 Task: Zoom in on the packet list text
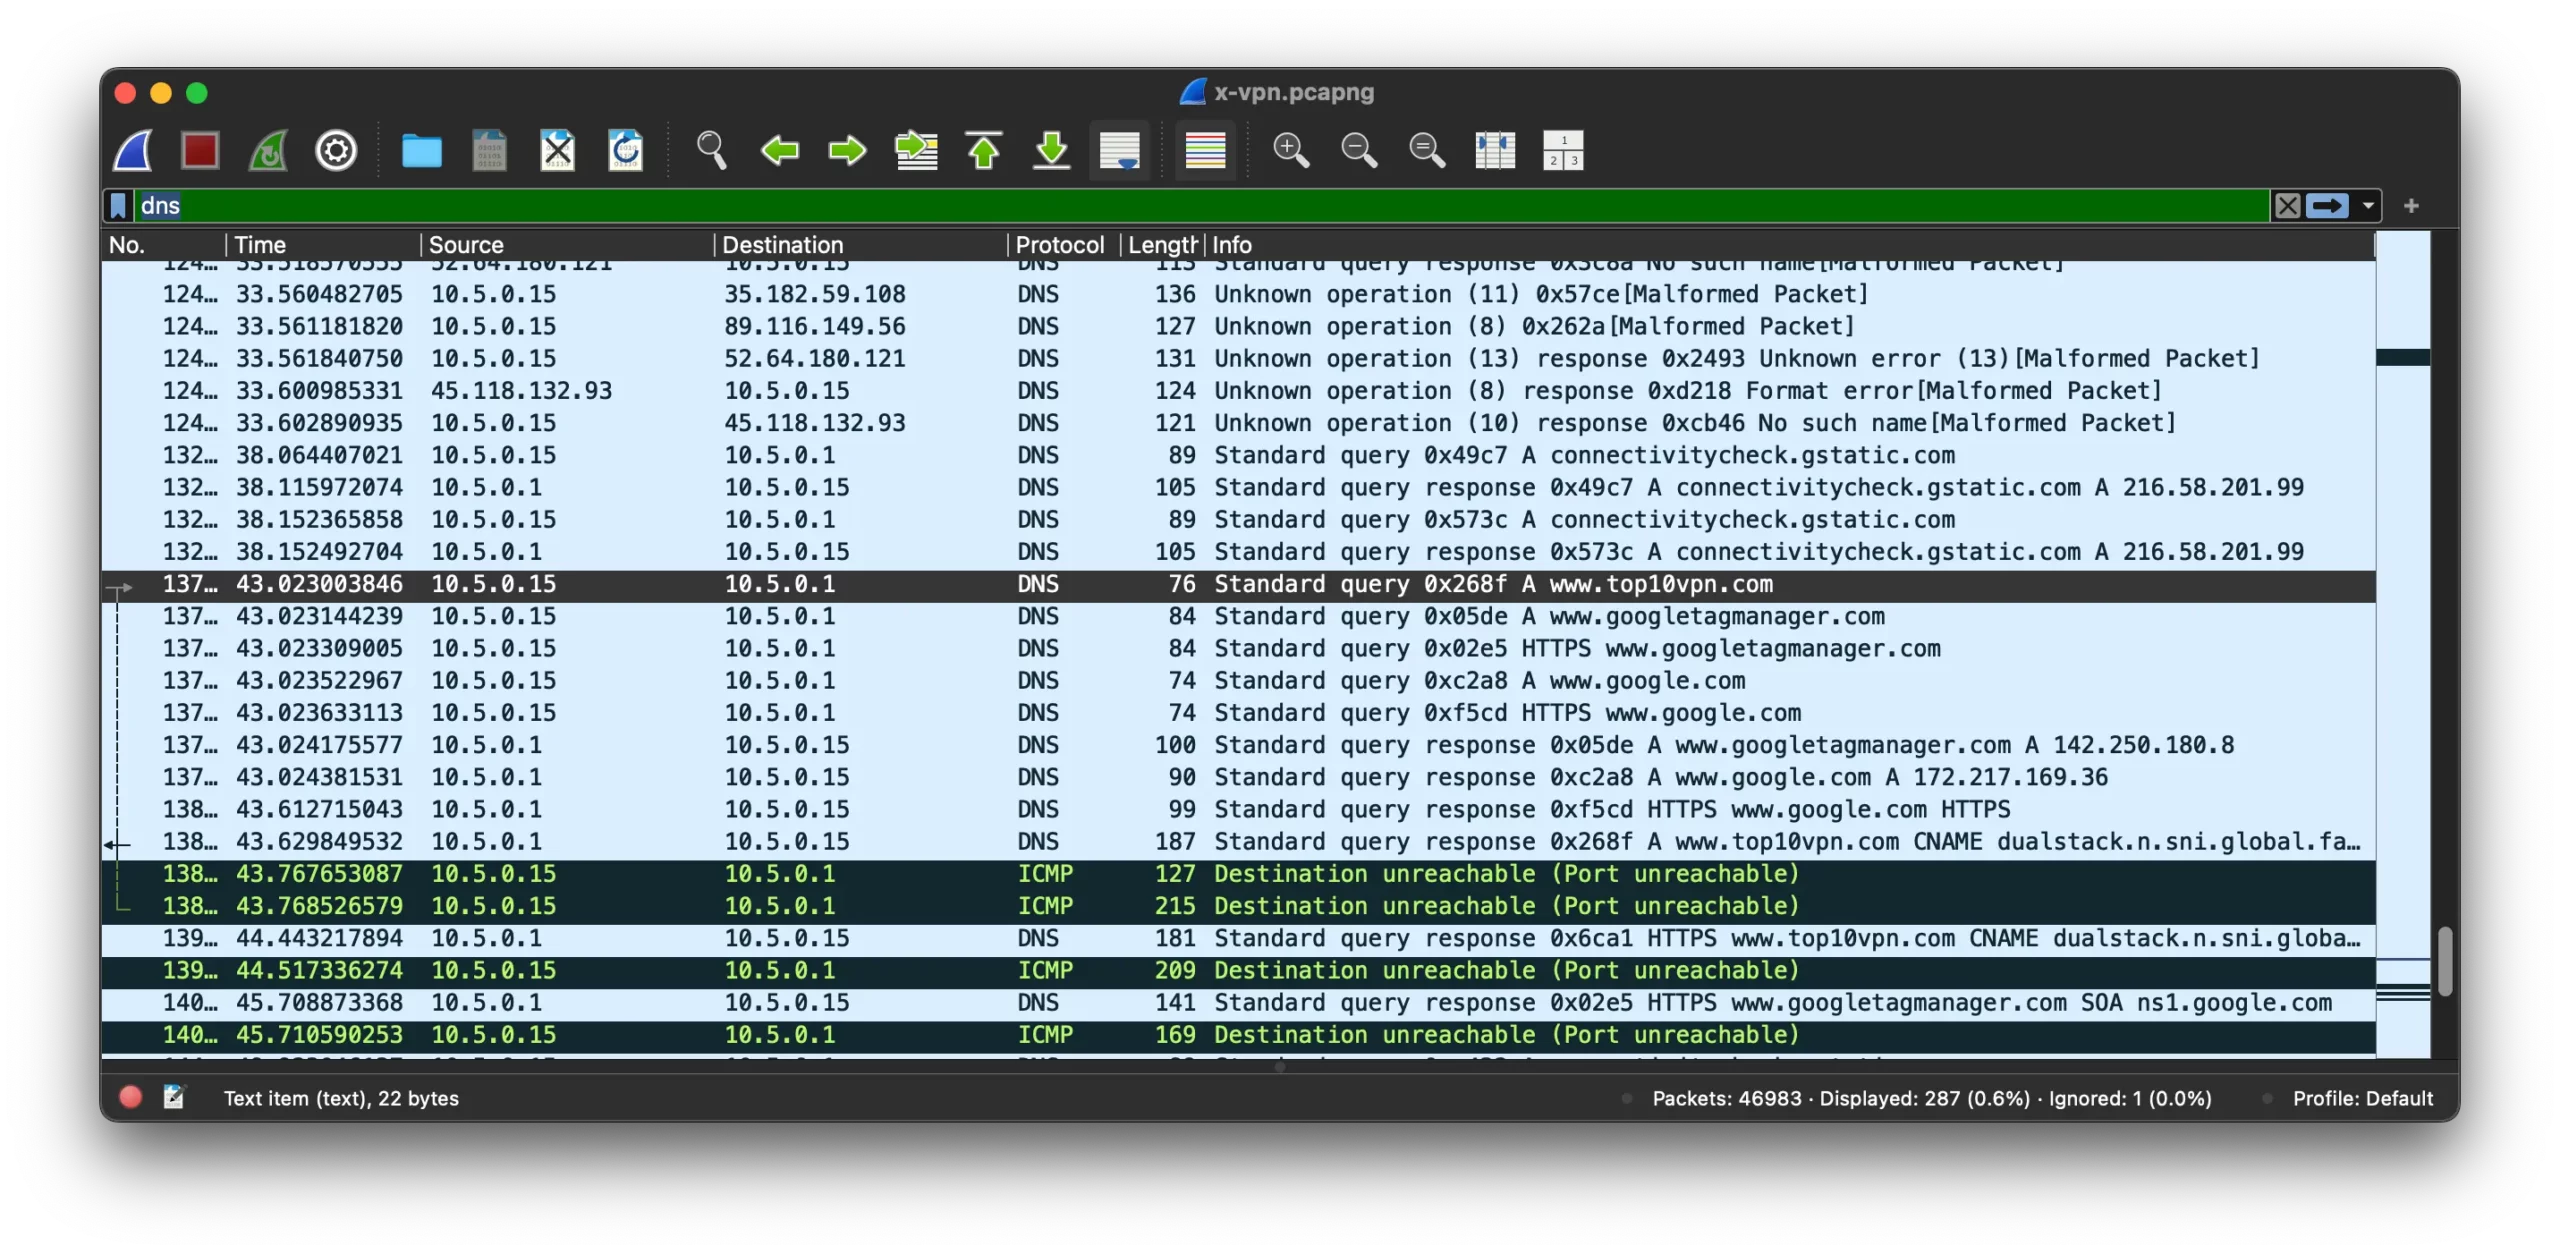pyautogui.click(x=1290, y=150)
